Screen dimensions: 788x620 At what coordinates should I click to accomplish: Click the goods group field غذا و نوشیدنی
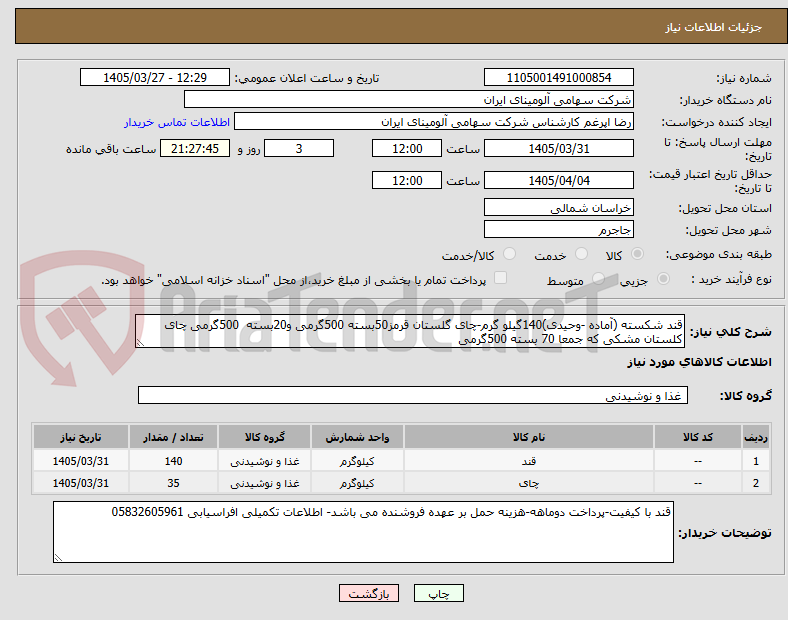click(413, 395)
